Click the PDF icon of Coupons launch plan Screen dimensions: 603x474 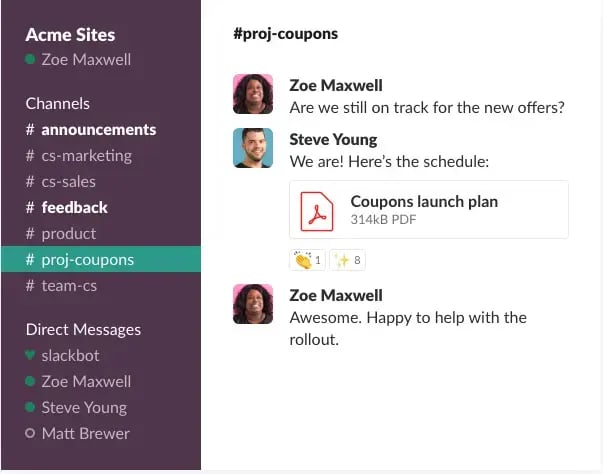(316, 209)
